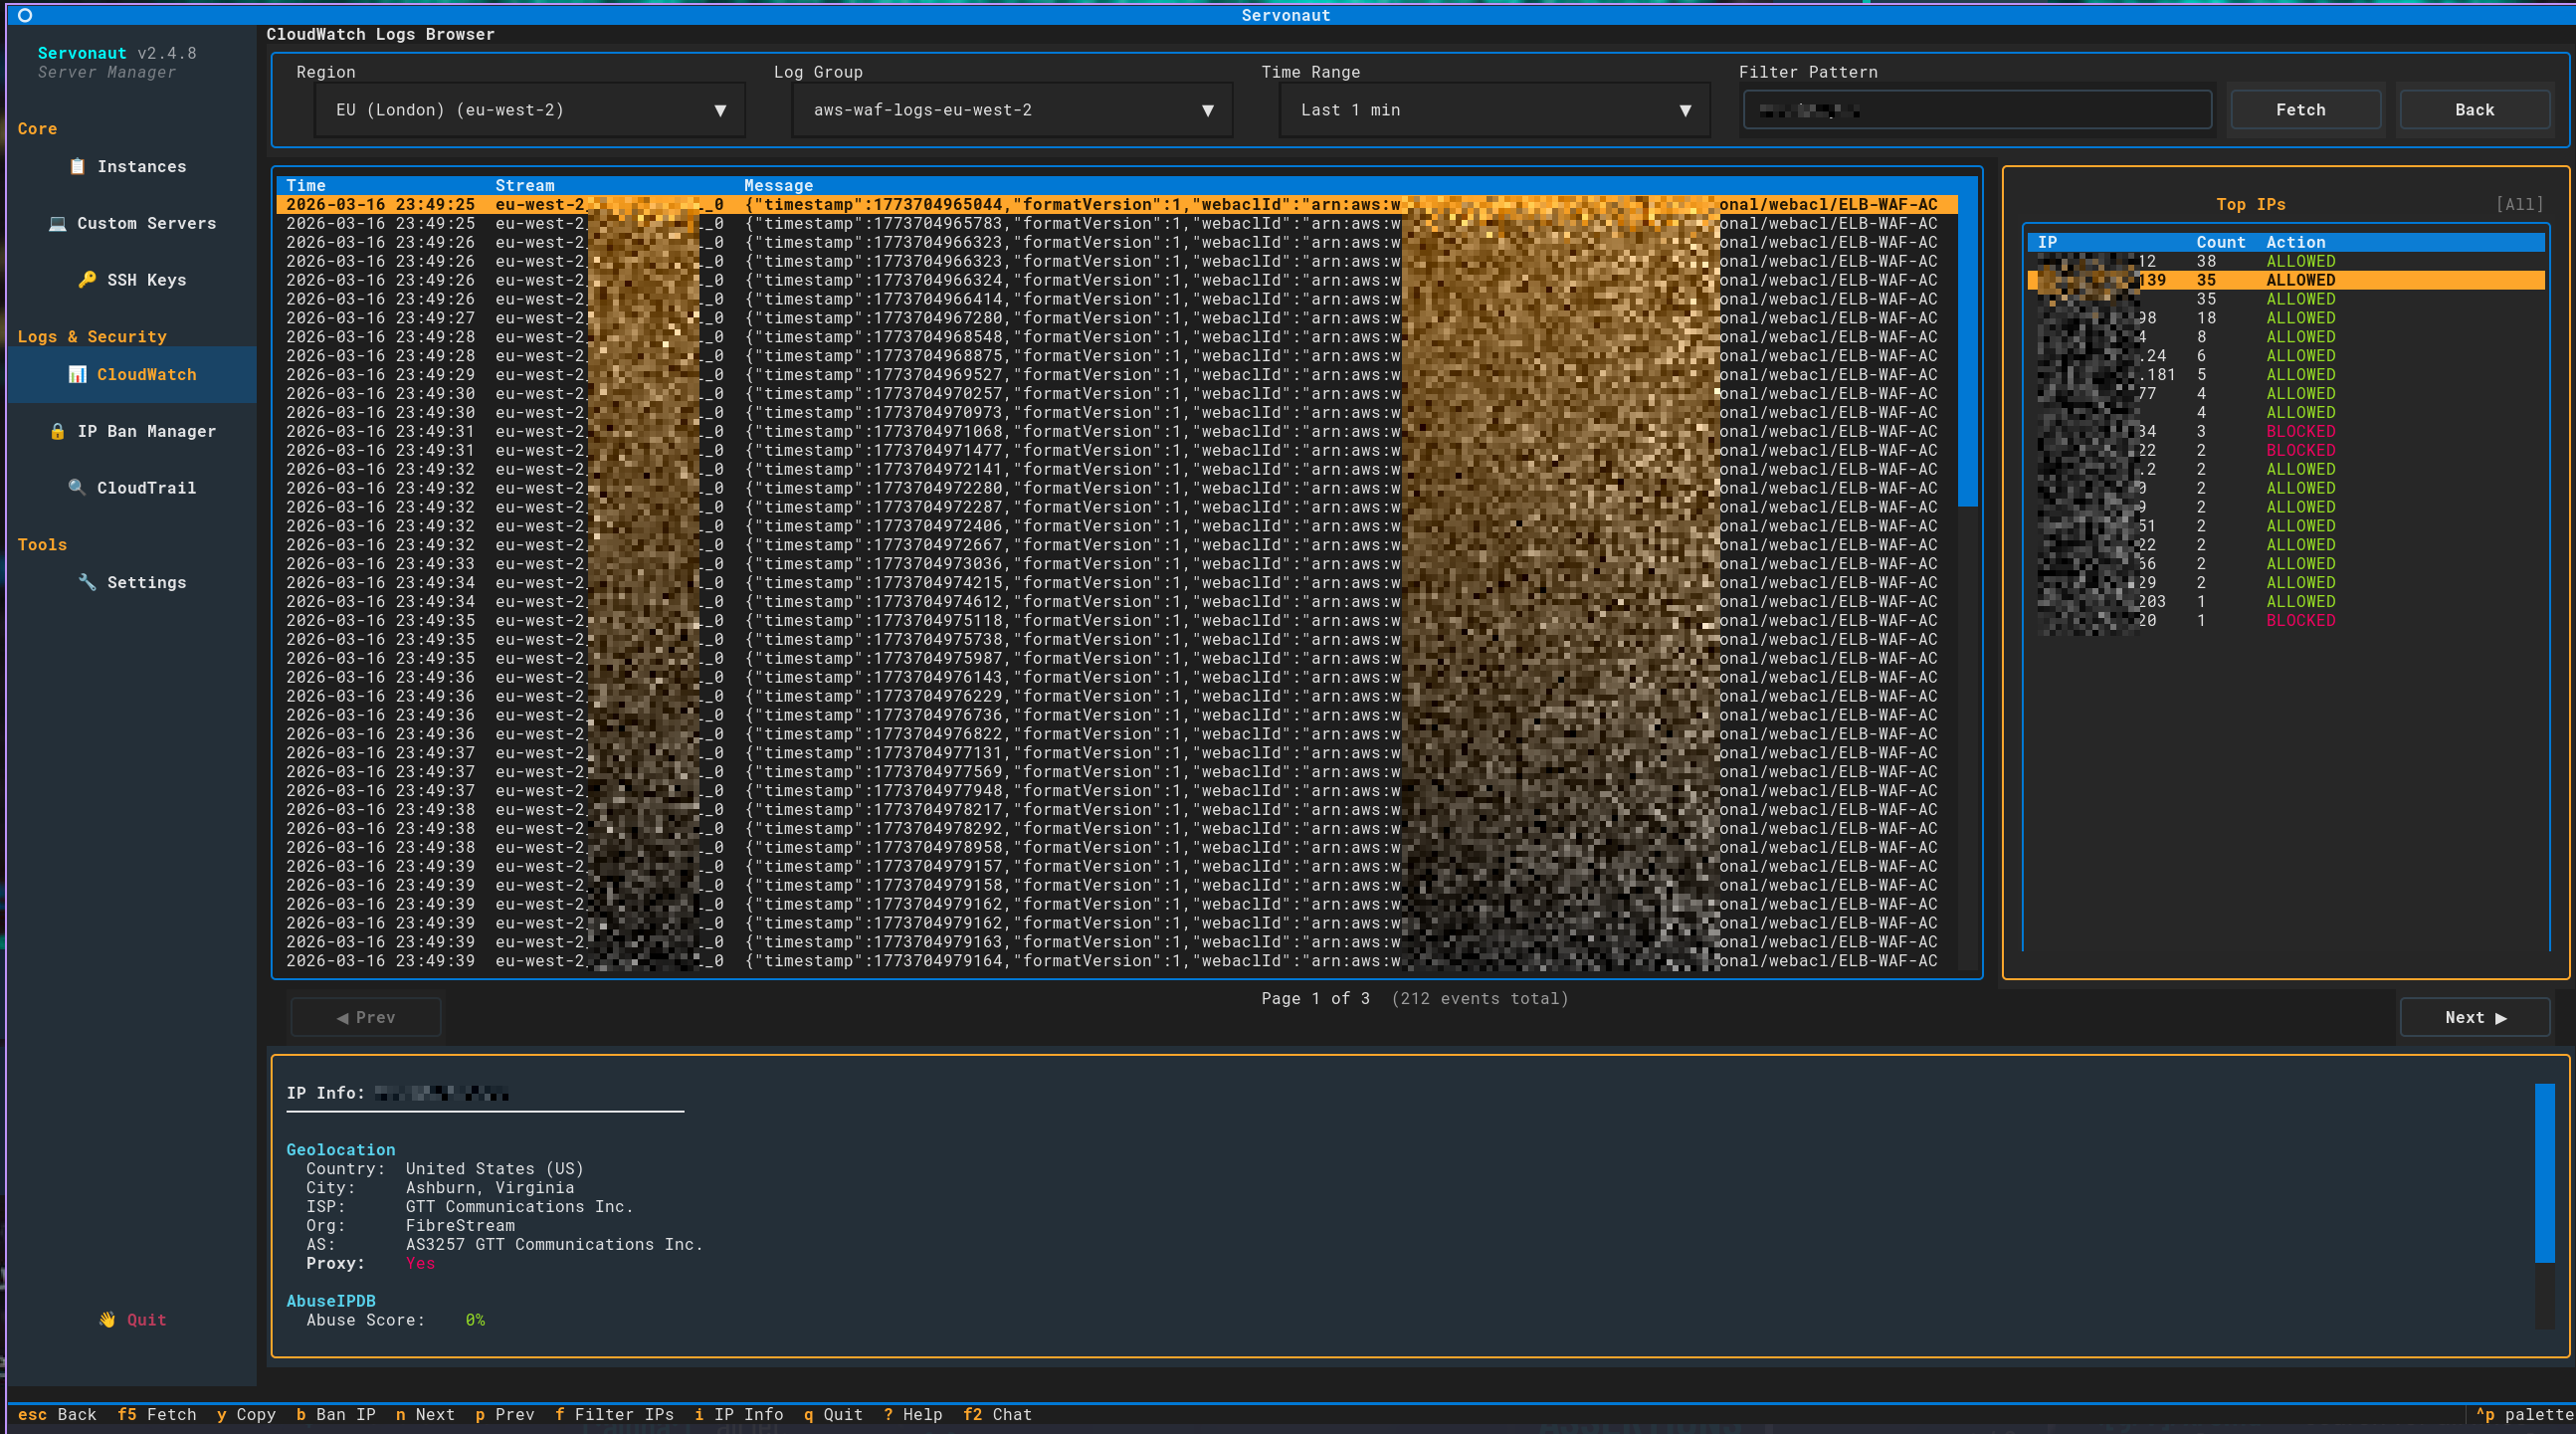The image size is (2576, 1434).
Task: Click the Custom Servers laptop icon
Action: point(58,223)
